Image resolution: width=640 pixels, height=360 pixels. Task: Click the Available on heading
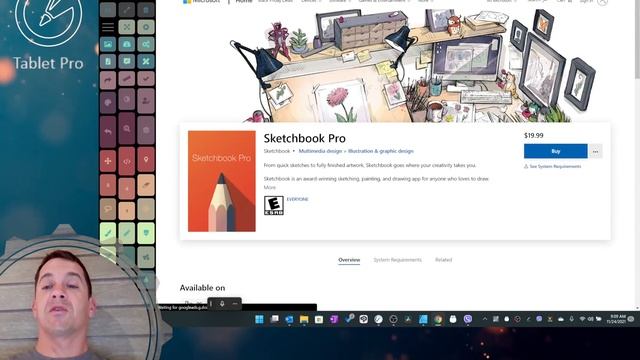click(x=202, y=288)
